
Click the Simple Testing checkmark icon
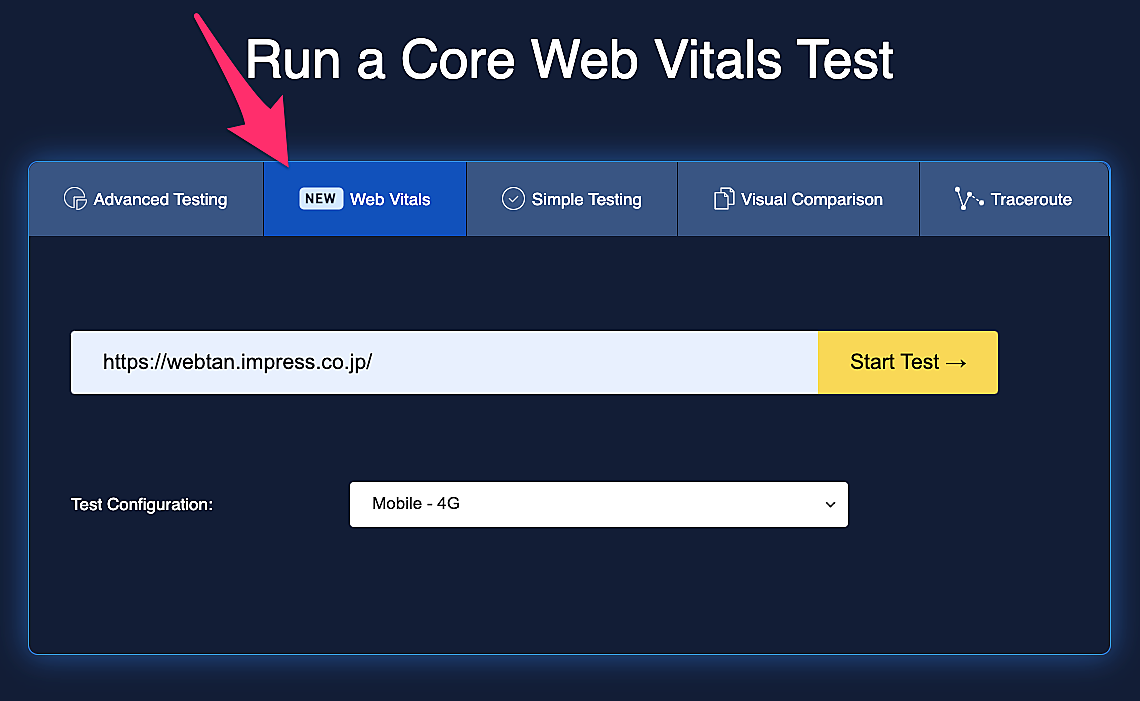[513, 199]
